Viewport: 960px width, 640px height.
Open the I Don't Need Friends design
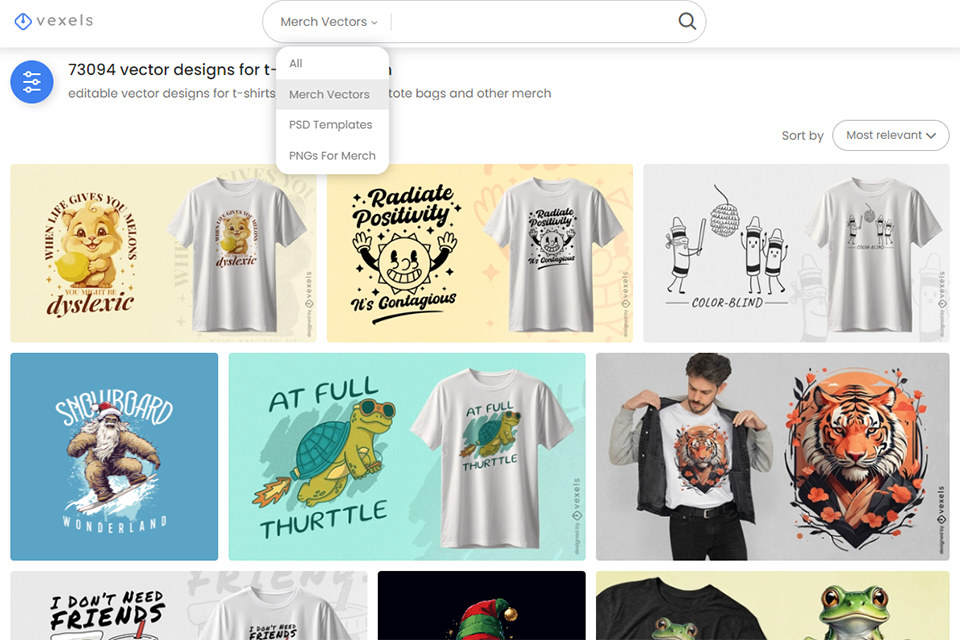pyautogui.click(x=189, y=606)
